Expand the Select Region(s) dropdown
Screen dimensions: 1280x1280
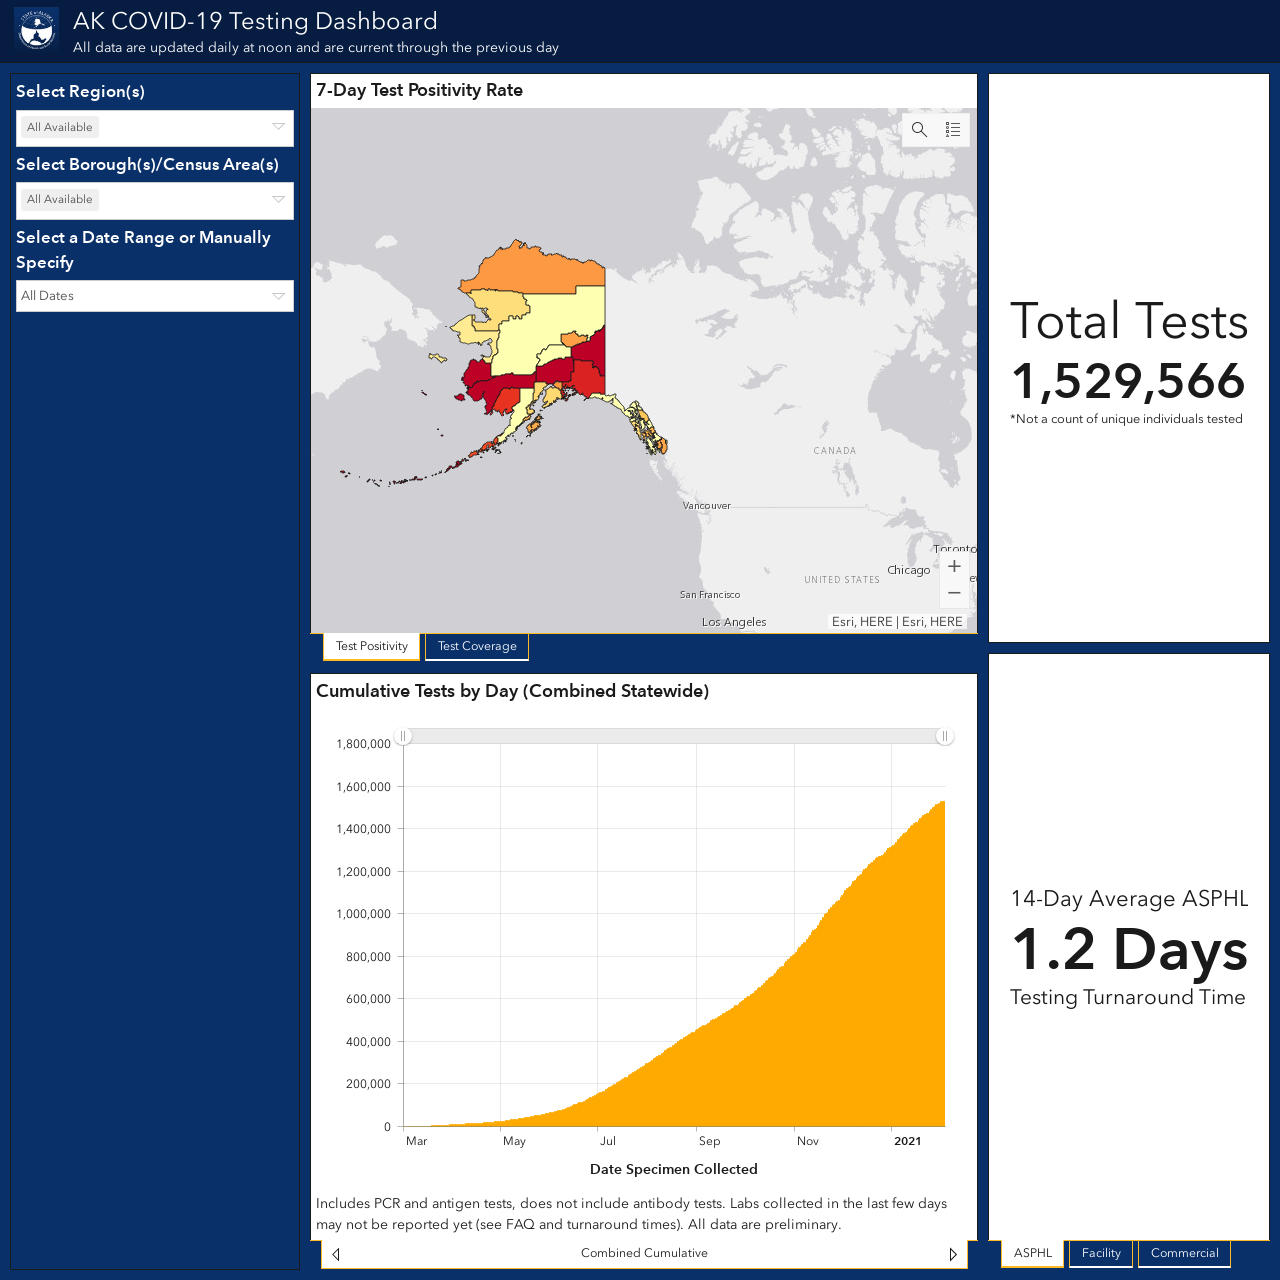click(155, 128)
